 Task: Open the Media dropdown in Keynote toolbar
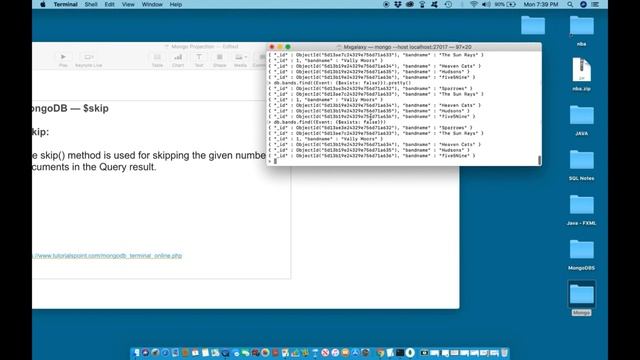(240, 60)
